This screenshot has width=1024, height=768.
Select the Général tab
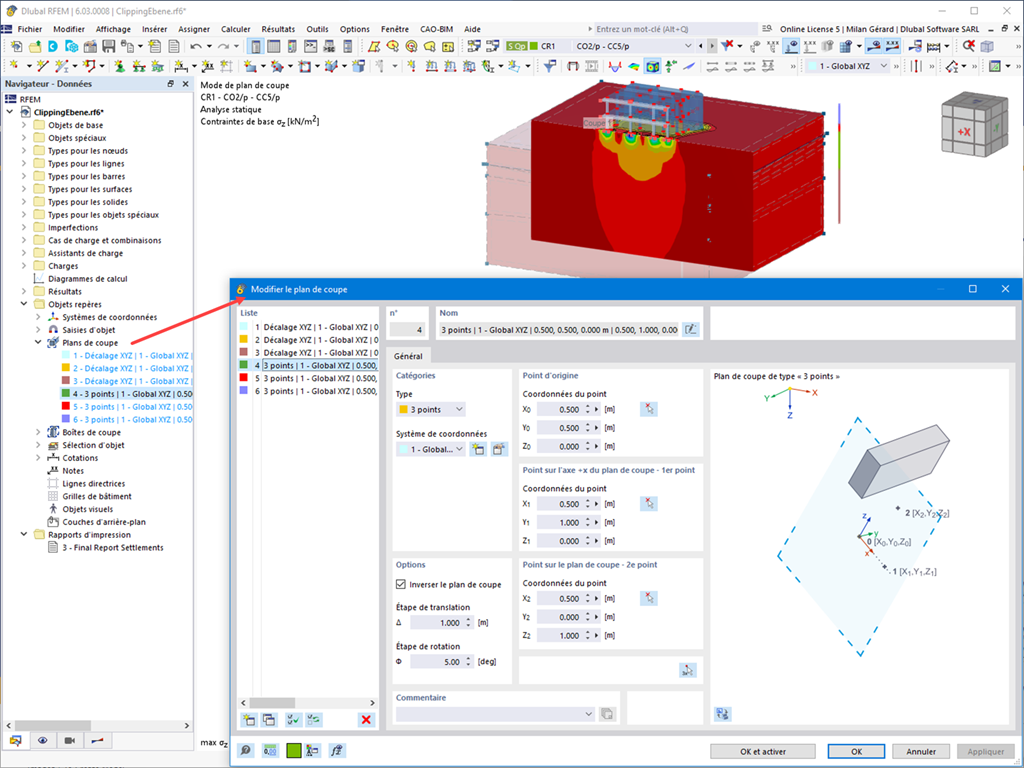point(408,356)
